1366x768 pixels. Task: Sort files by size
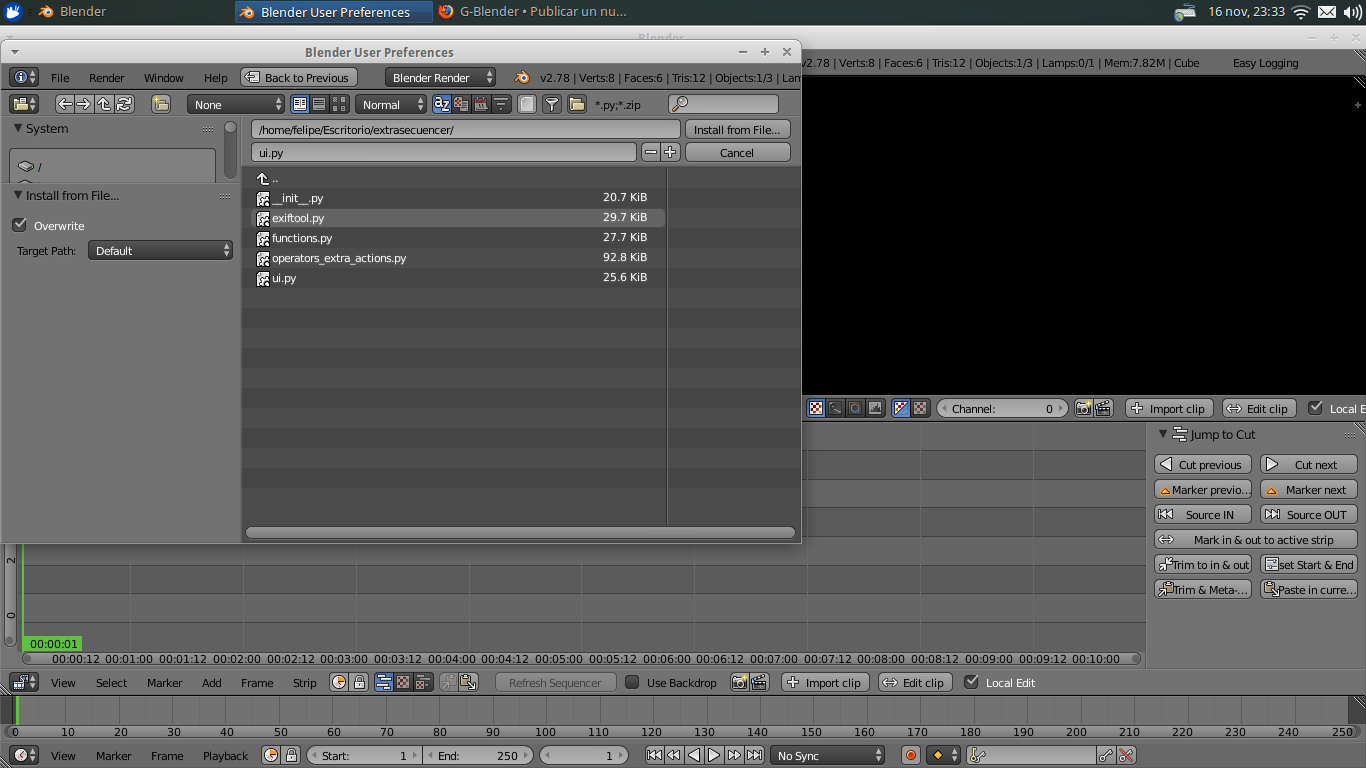501,104
